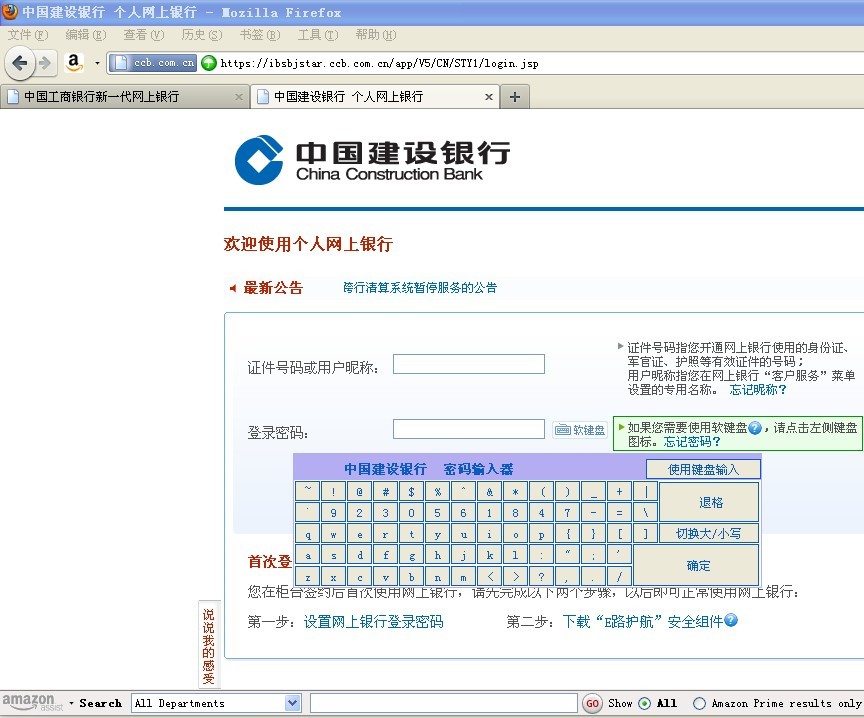
Task: Open the 跨行清算系统暂停服务的公告 link
Action: pyautogui.click(x=420, y=288)
